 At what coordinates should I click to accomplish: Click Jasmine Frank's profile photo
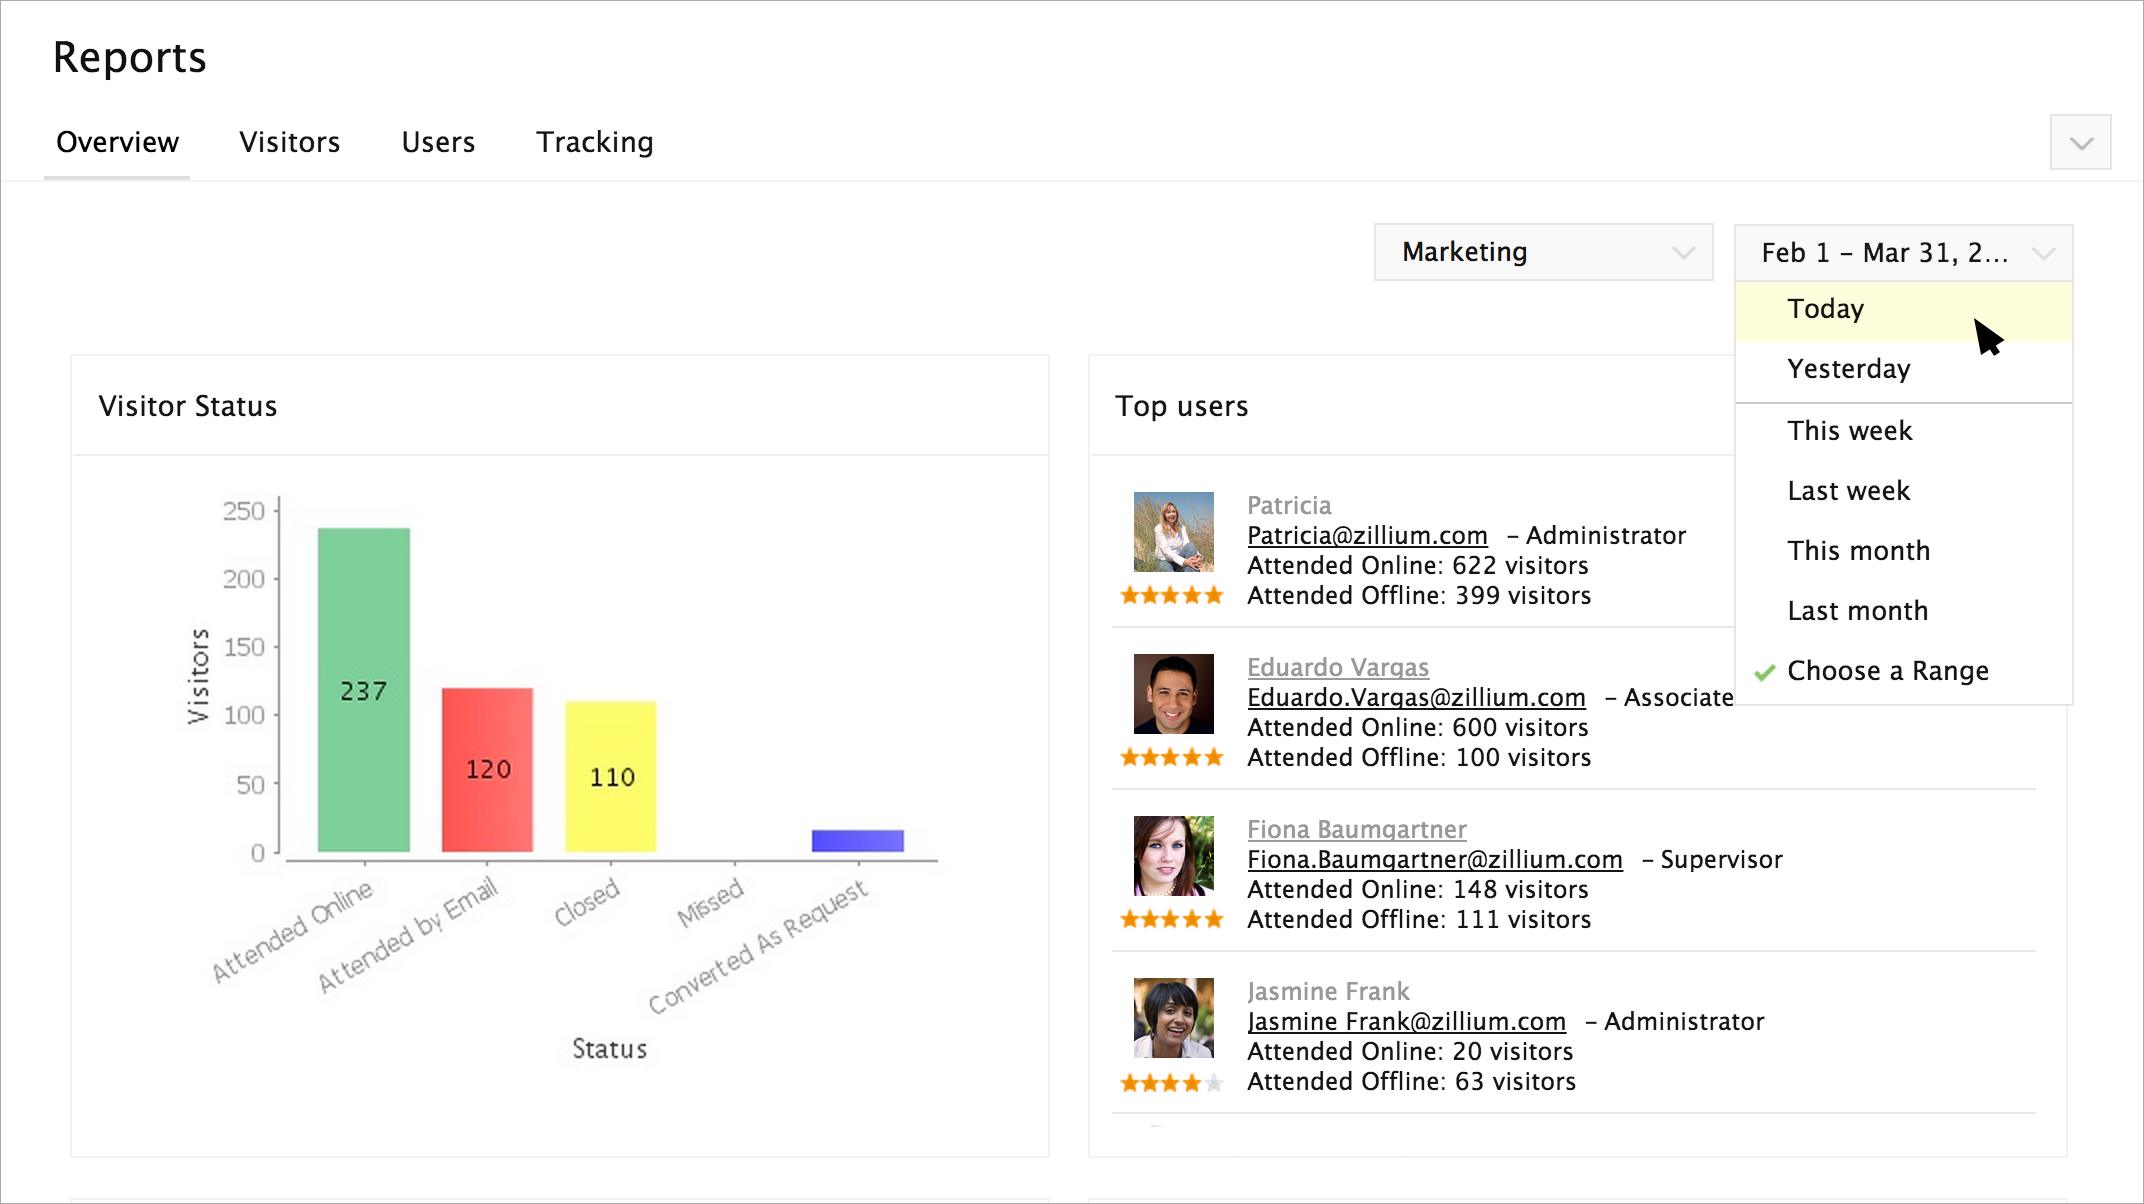[x=1173, y=1017]
